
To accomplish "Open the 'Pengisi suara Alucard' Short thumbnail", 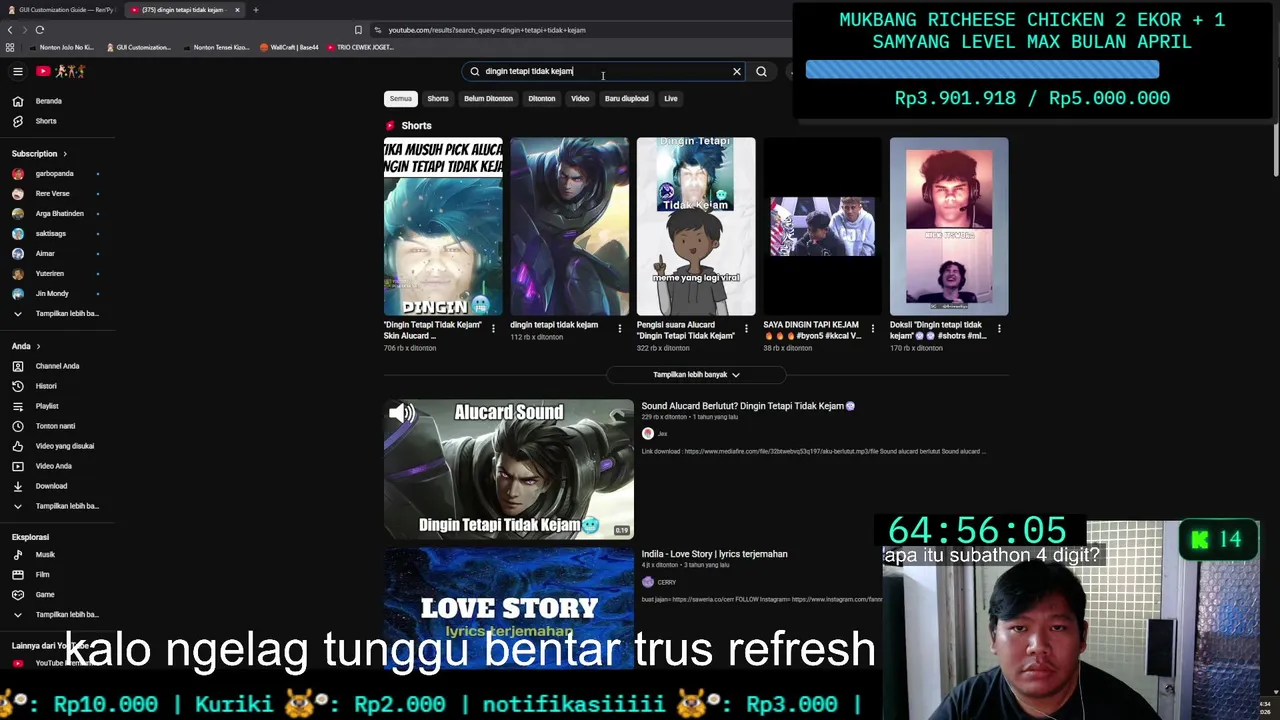I will [696, 226].
